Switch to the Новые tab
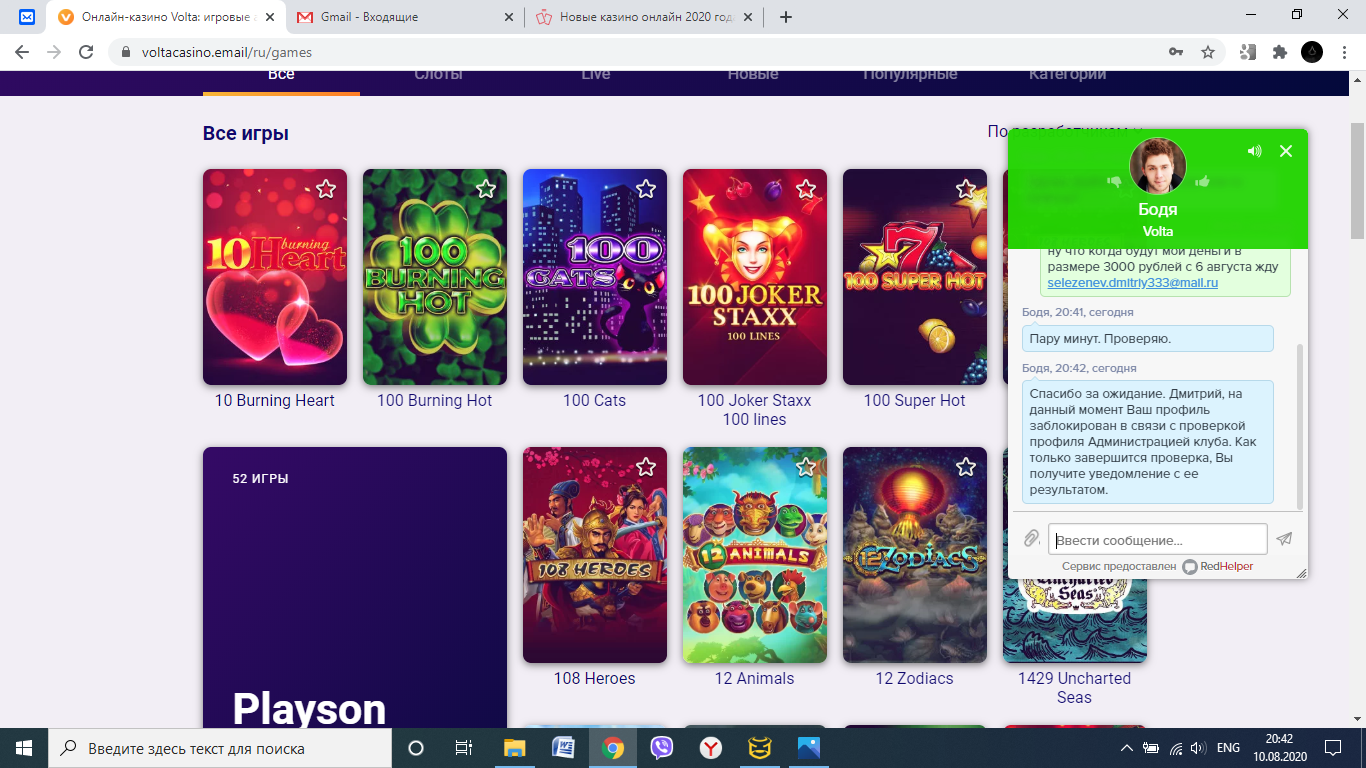Image resolution: width=1366 pixels, height=768 pixels. click(753, 76)
